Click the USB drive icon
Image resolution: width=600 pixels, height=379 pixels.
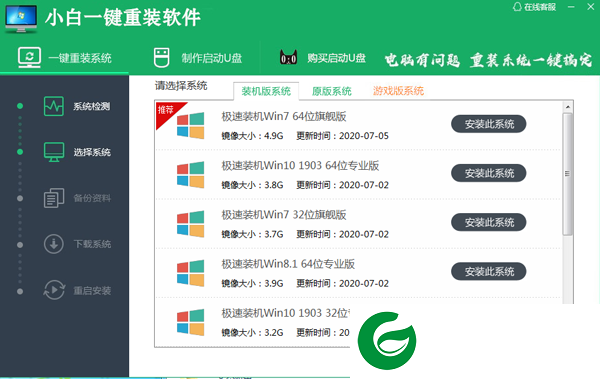click(x=161, y=58)
